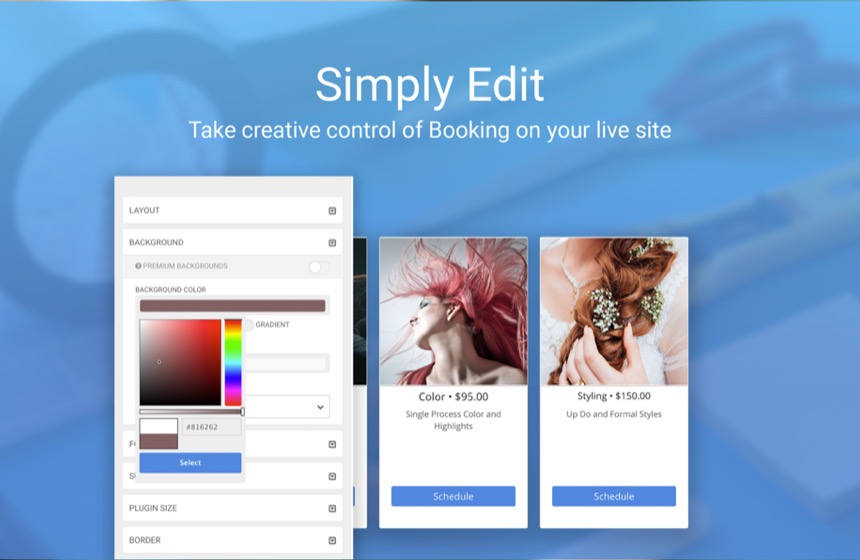Click the Select button in color picker
Screen dimensions: 860x560
tap(190, 462)
